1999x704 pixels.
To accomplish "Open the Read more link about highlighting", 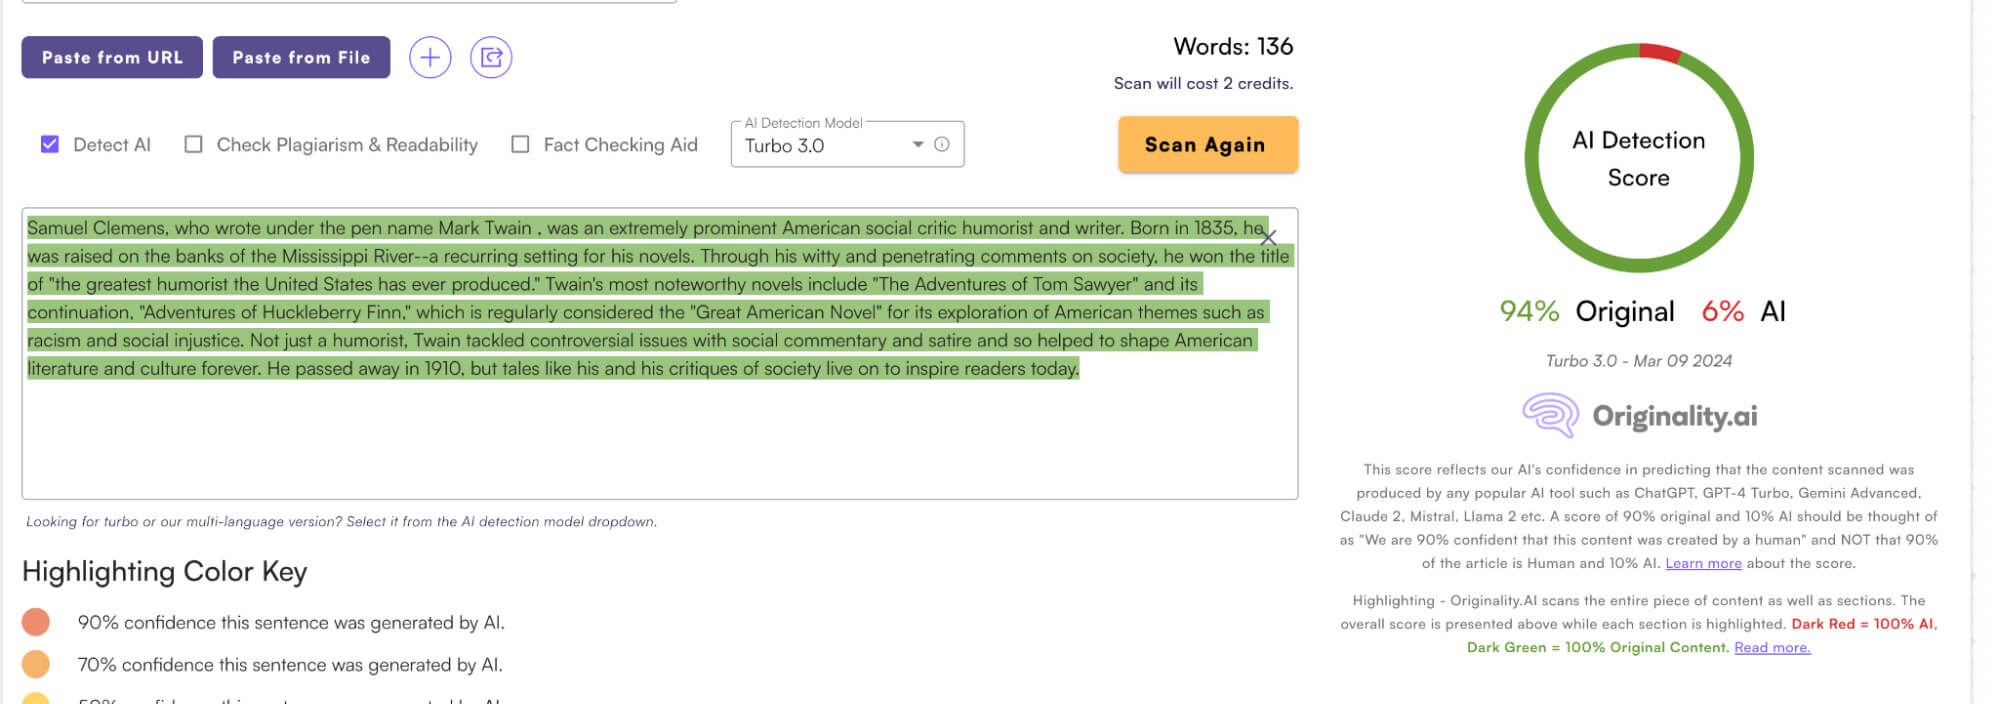I will [1772, 647].
